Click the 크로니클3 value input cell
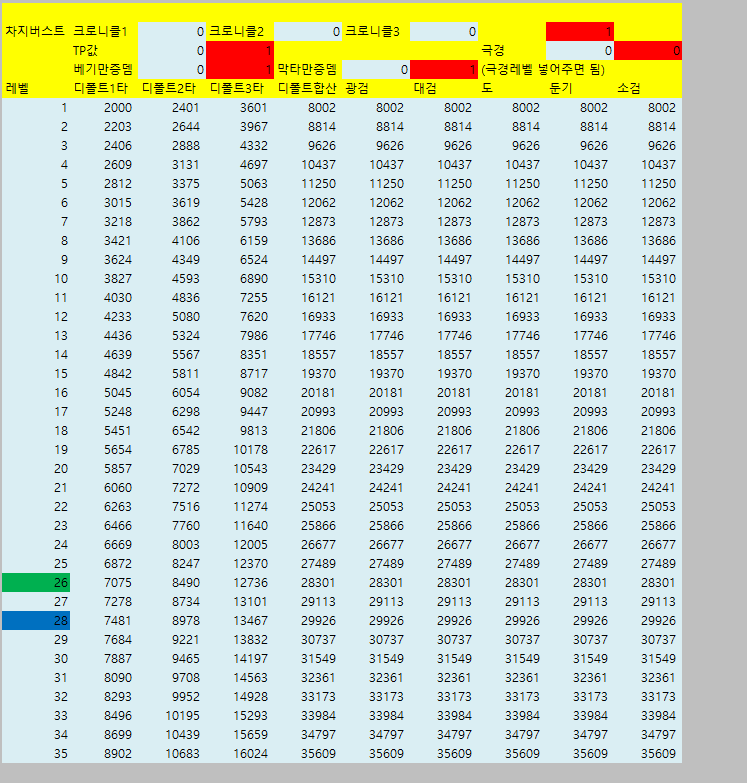747x783 pixels. [x=443, y=31]
